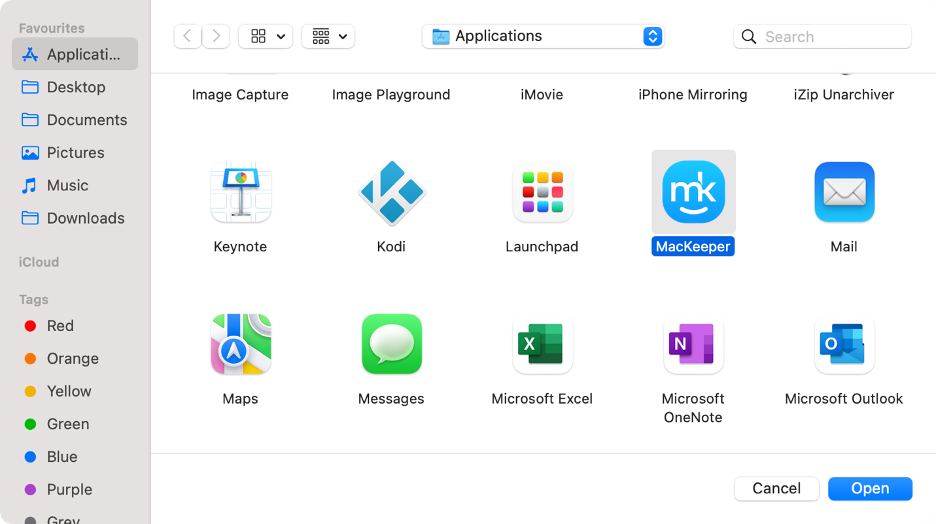Select the Maps app icon
This screenshot has width=936, height=524.
click(241, 344)
